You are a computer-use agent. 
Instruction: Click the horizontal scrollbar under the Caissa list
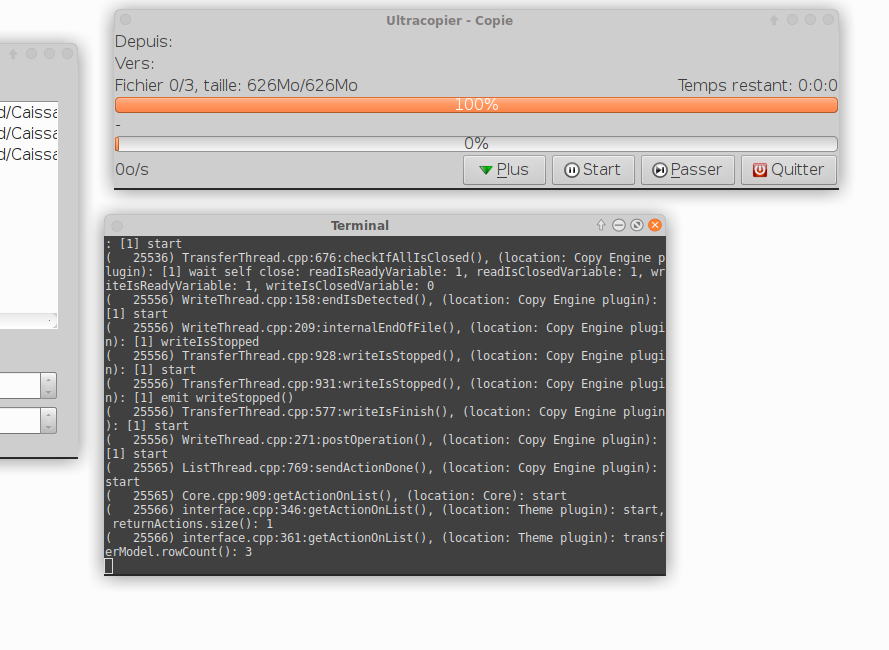pyautogui.click(x=28, y=321)
